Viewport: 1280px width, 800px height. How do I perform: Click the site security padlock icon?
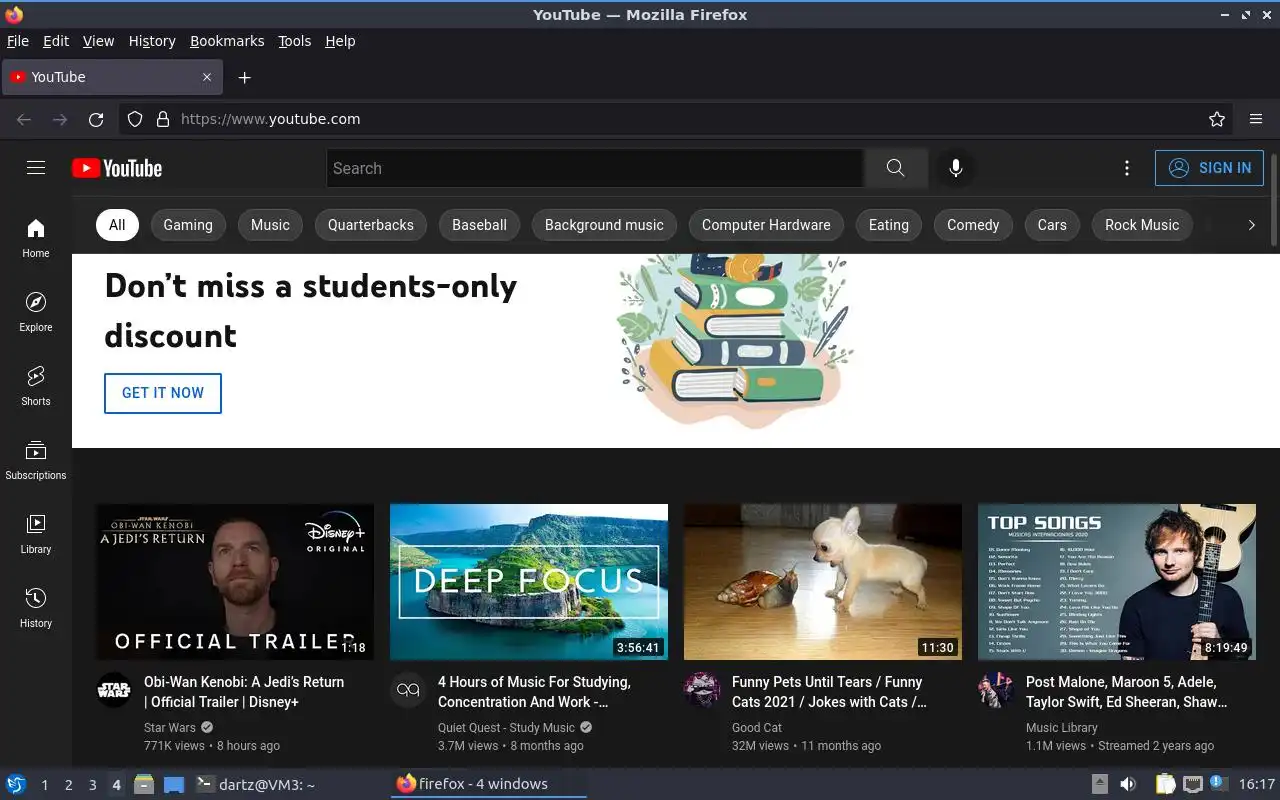[x=163, y=119]
